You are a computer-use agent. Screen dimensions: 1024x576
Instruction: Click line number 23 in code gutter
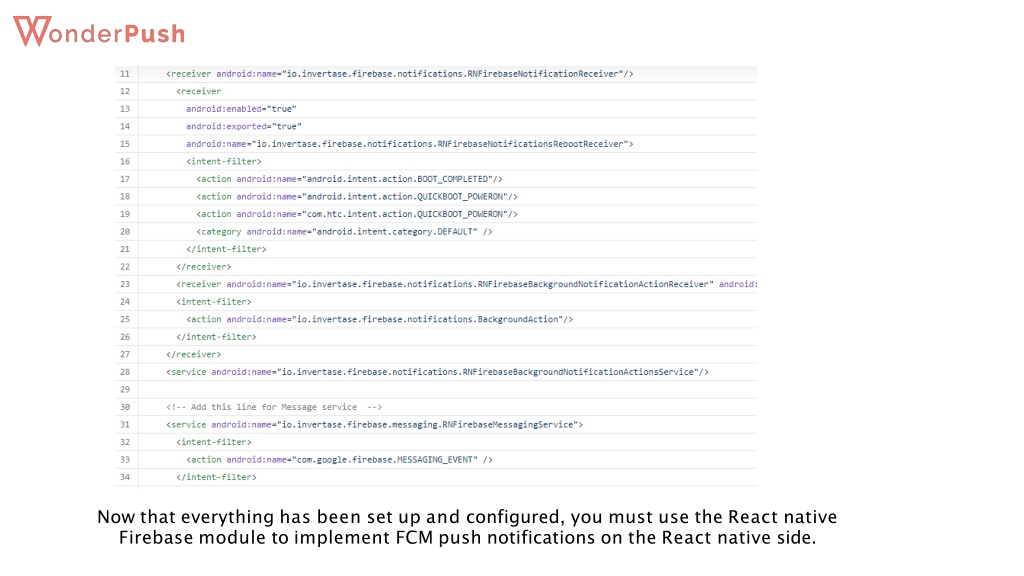[x=125, y=284]
